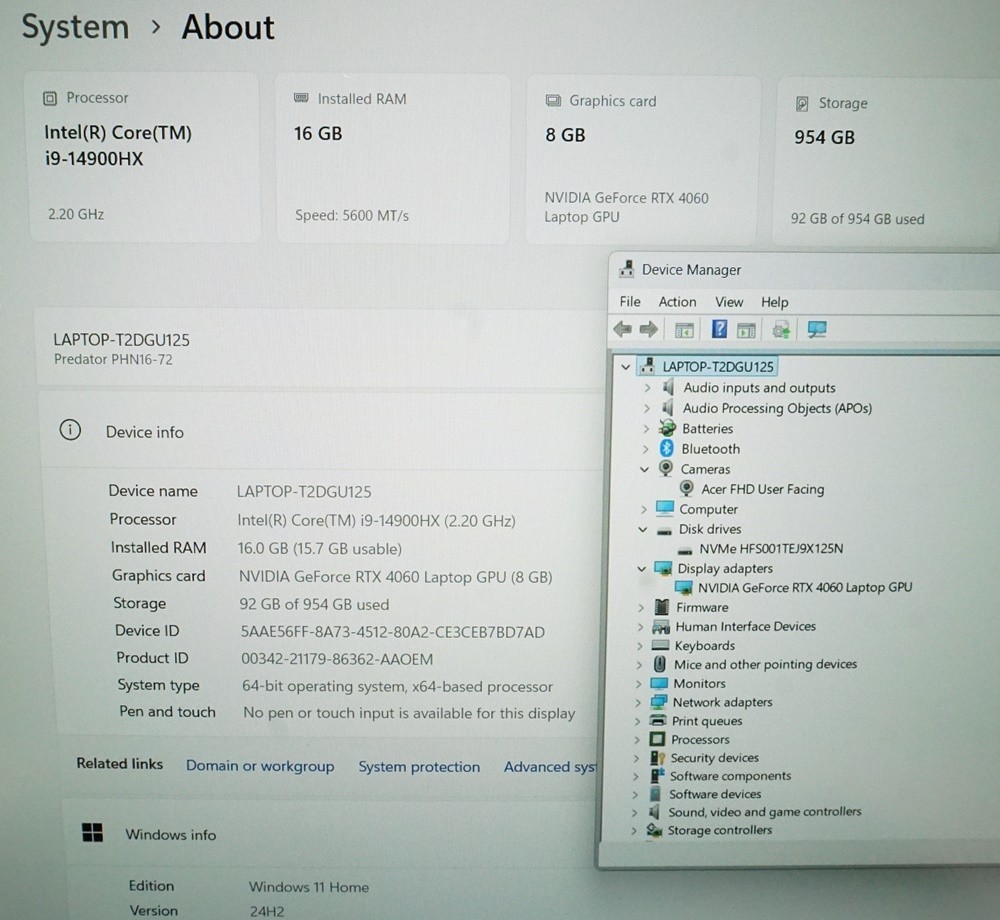Select the Batteries category icon
This screenshot has height=920, width=1000.
point(667,428)
